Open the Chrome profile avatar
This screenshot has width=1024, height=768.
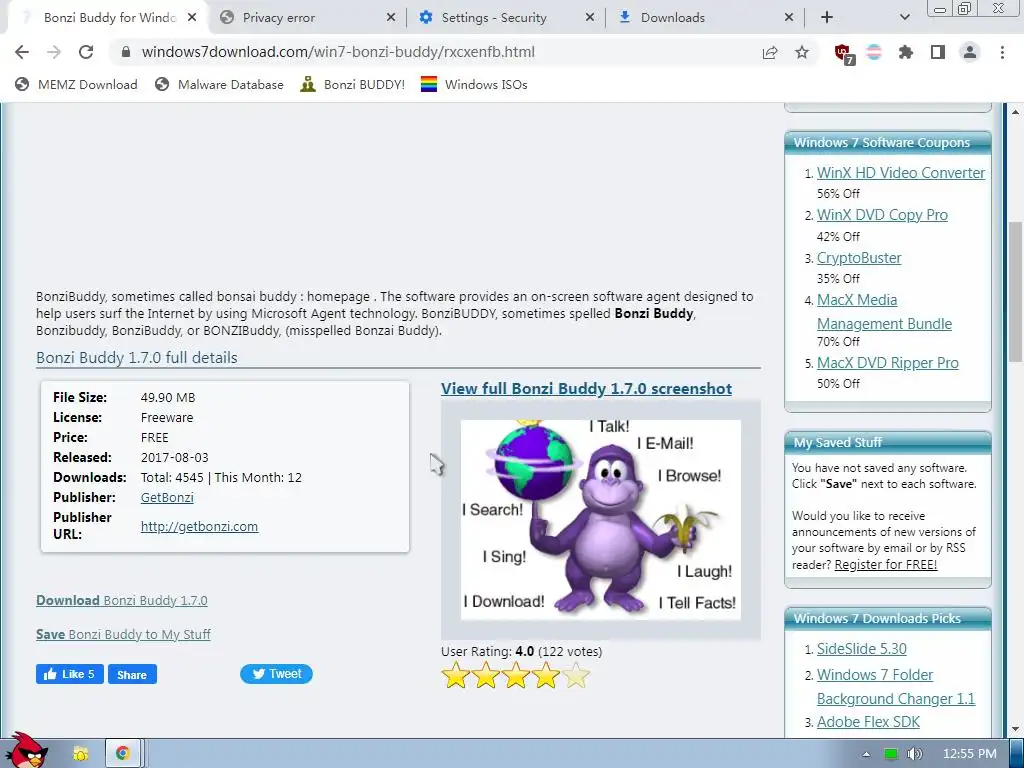click(x=970, y=52)
